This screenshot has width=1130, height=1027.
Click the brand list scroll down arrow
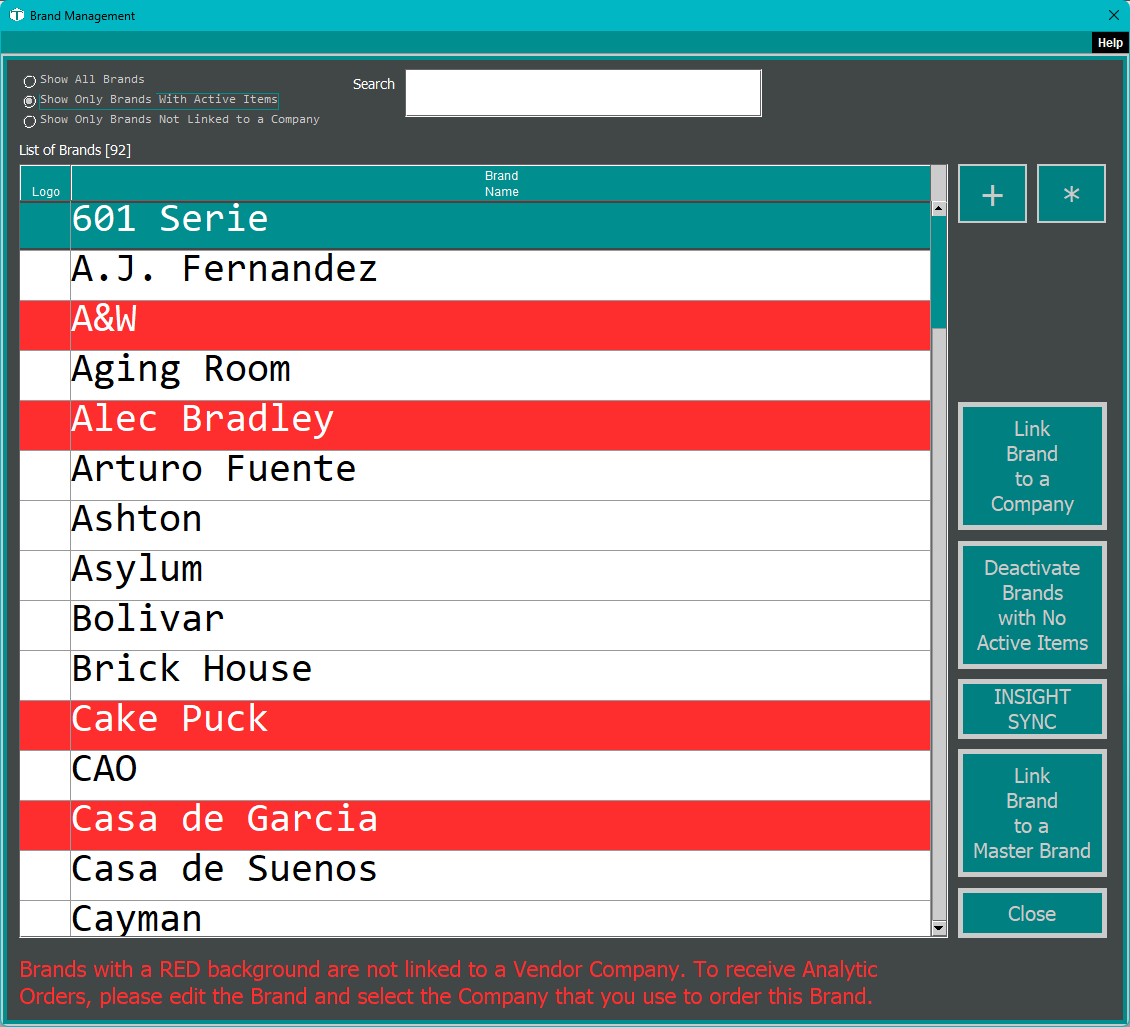pos(938,928)
